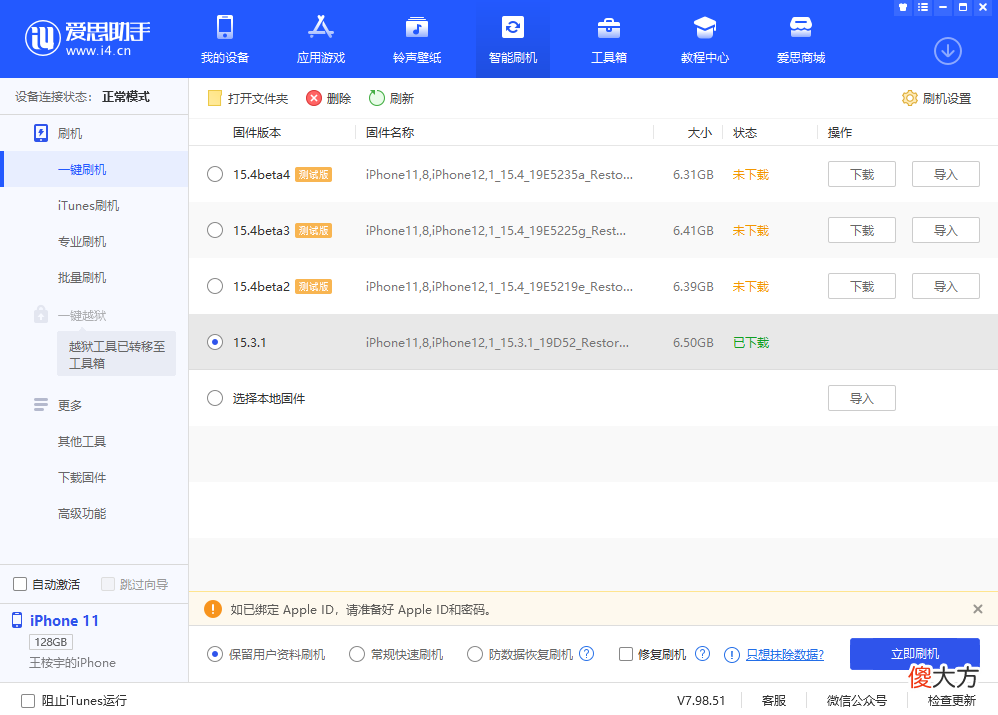The image size is (998, 715).
Task: Click 客服 in status bar
Action: coord(774,700)
